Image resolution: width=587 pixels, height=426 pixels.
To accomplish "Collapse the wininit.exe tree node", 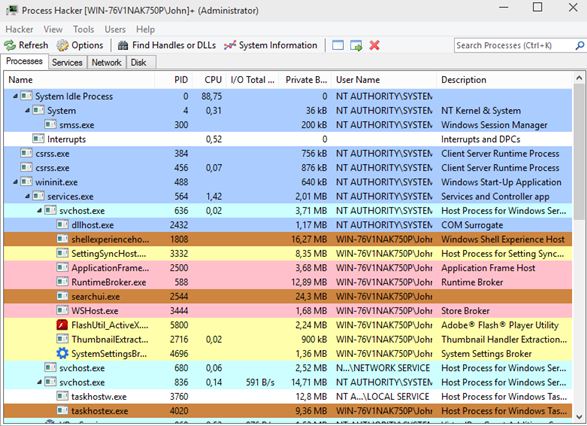I will [15, 182].
